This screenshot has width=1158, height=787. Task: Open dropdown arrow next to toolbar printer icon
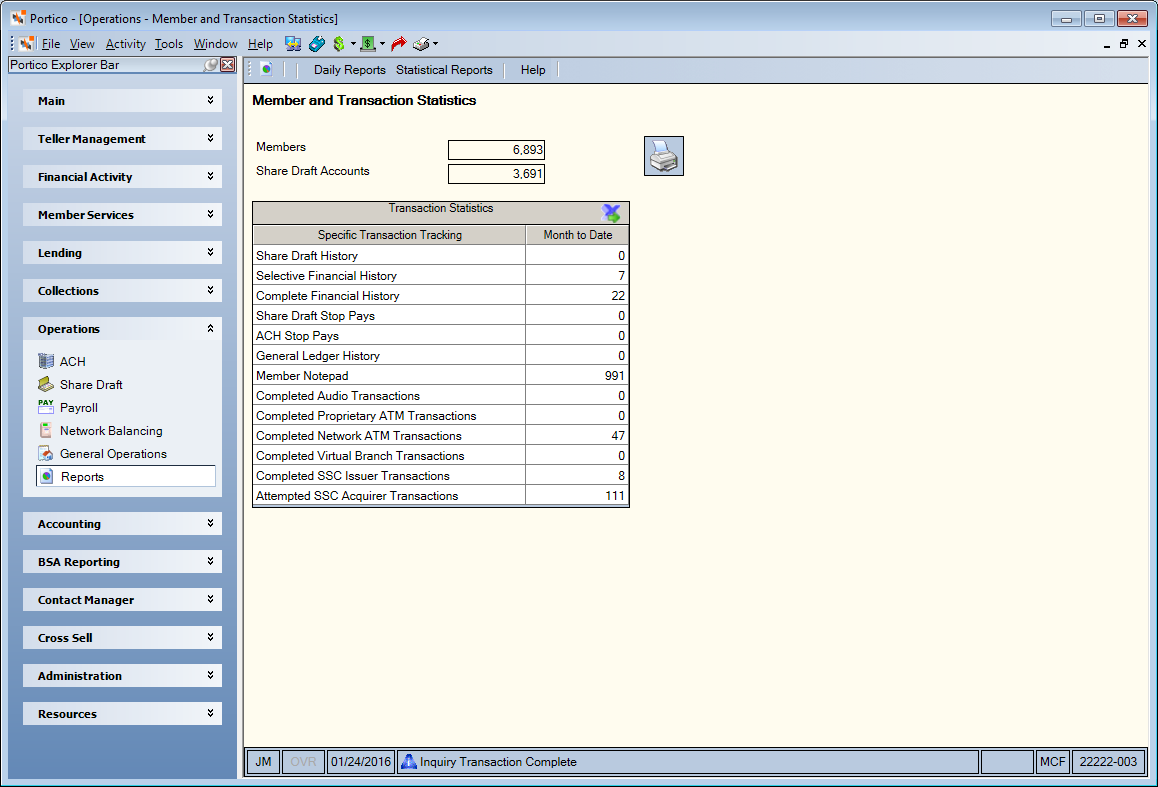436,44
